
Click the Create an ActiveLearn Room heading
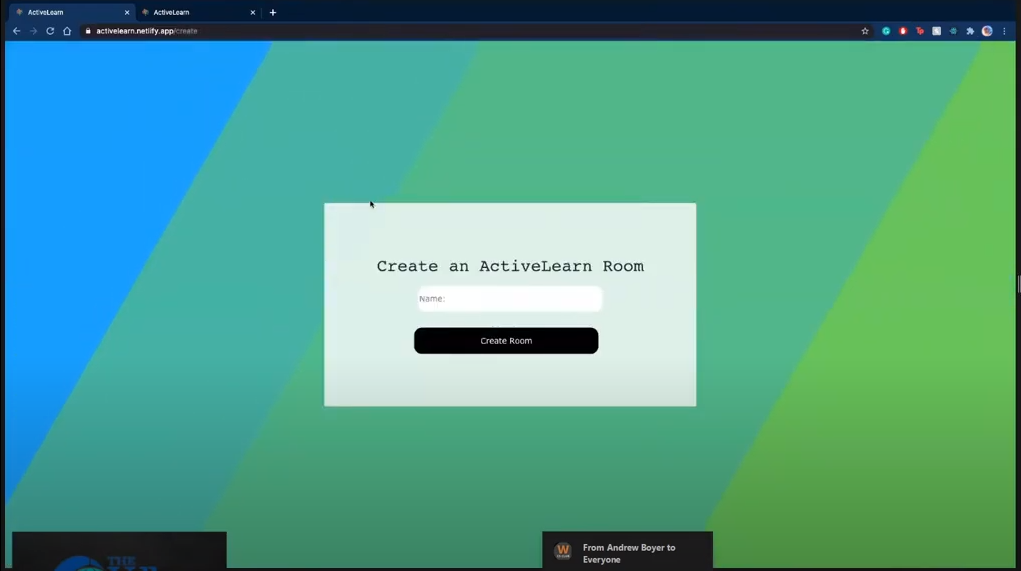coord(510,266)
